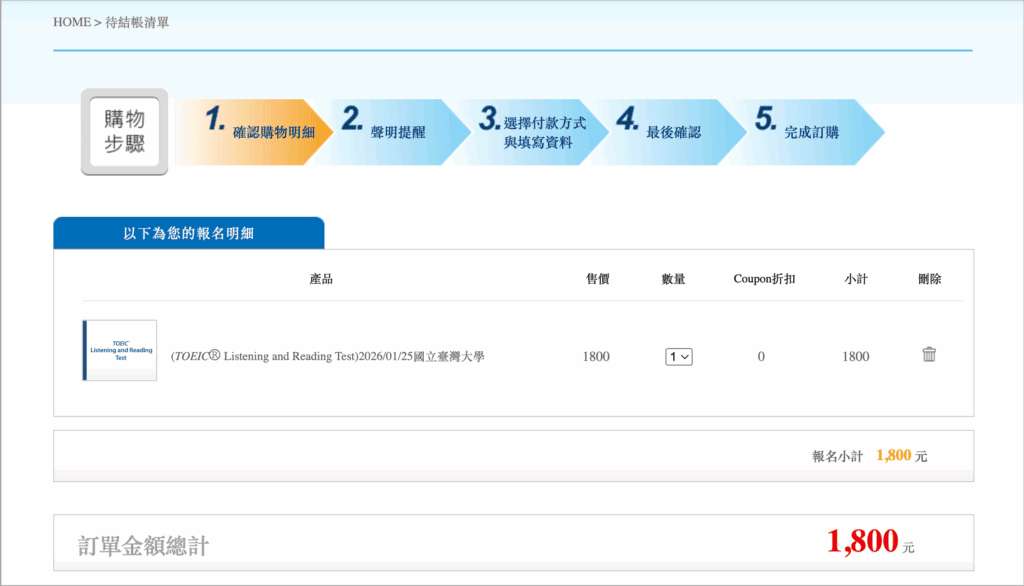Click the orange 報名小計 amount 1,800
1024x586 pixels.
click(893, 456)
